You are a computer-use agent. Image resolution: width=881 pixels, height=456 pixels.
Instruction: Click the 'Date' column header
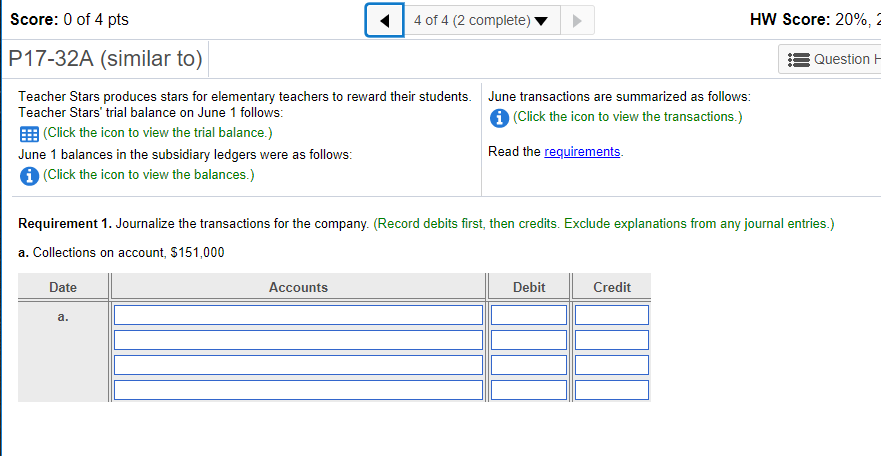coord(62,288)
